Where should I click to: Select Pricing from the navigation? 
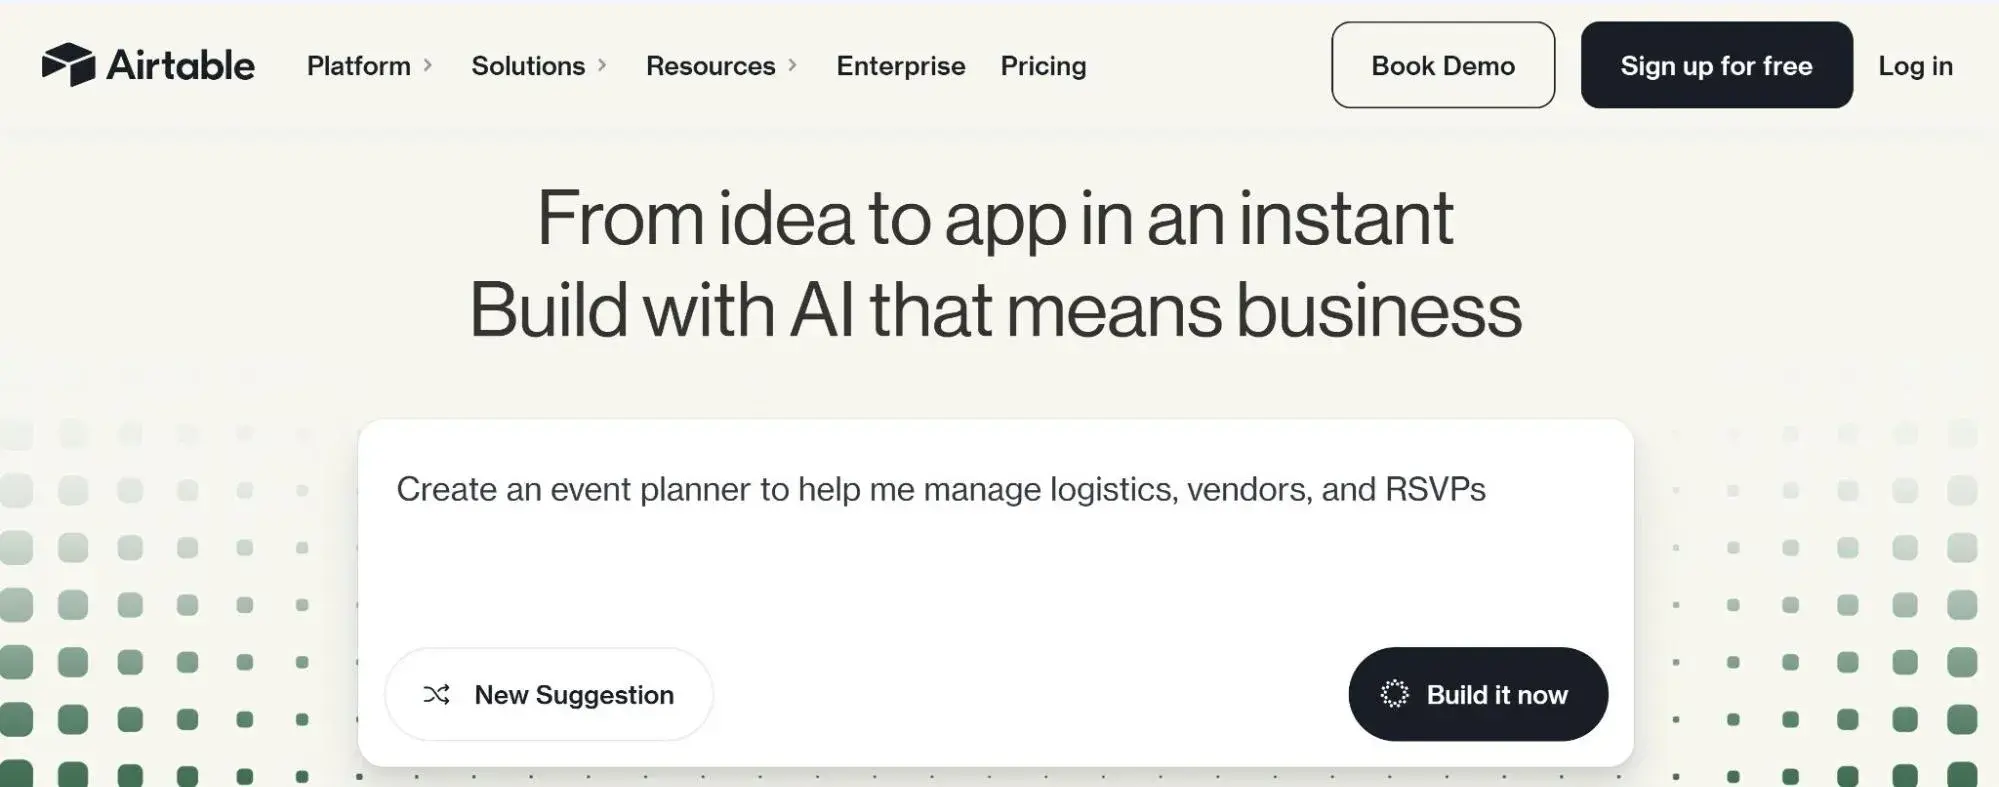coord(1043,66)
